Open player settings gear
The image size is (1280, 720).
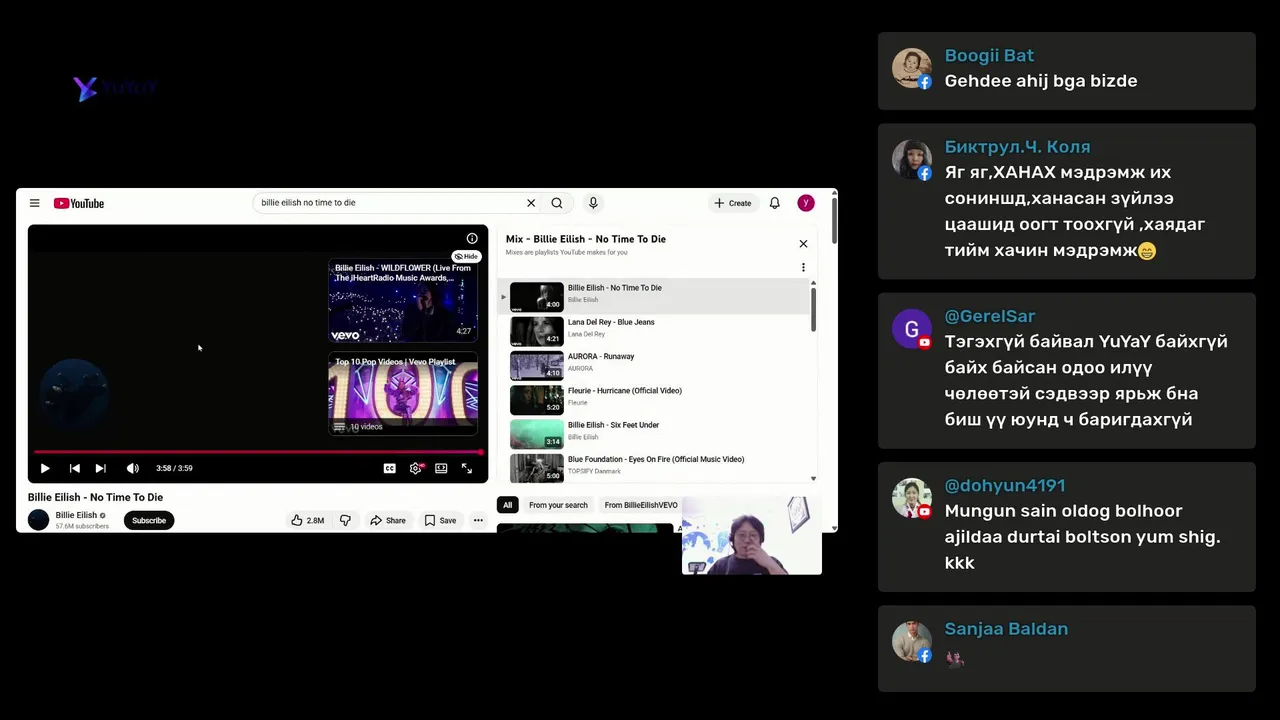[416, 468]
